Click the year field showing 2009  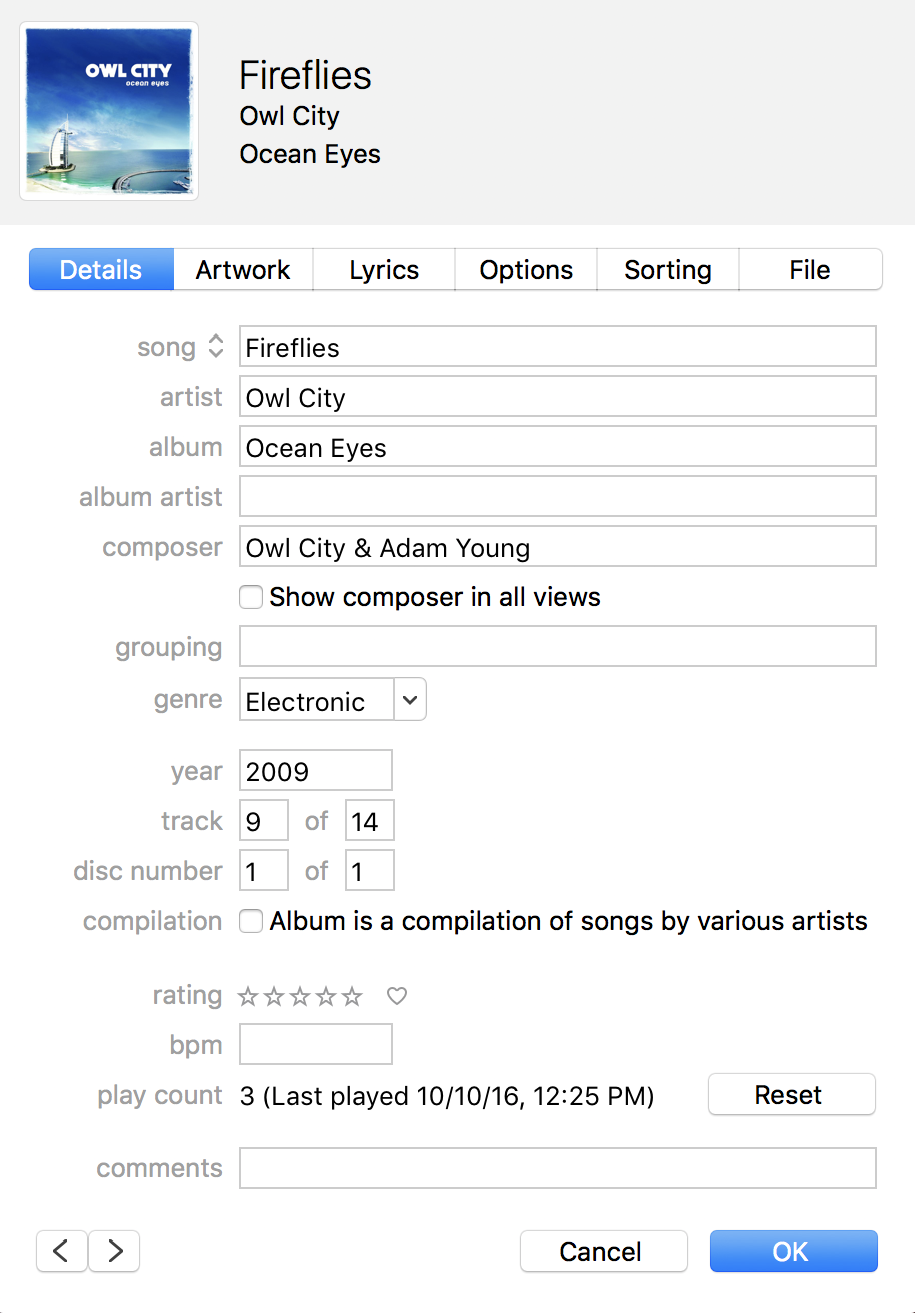316,770
